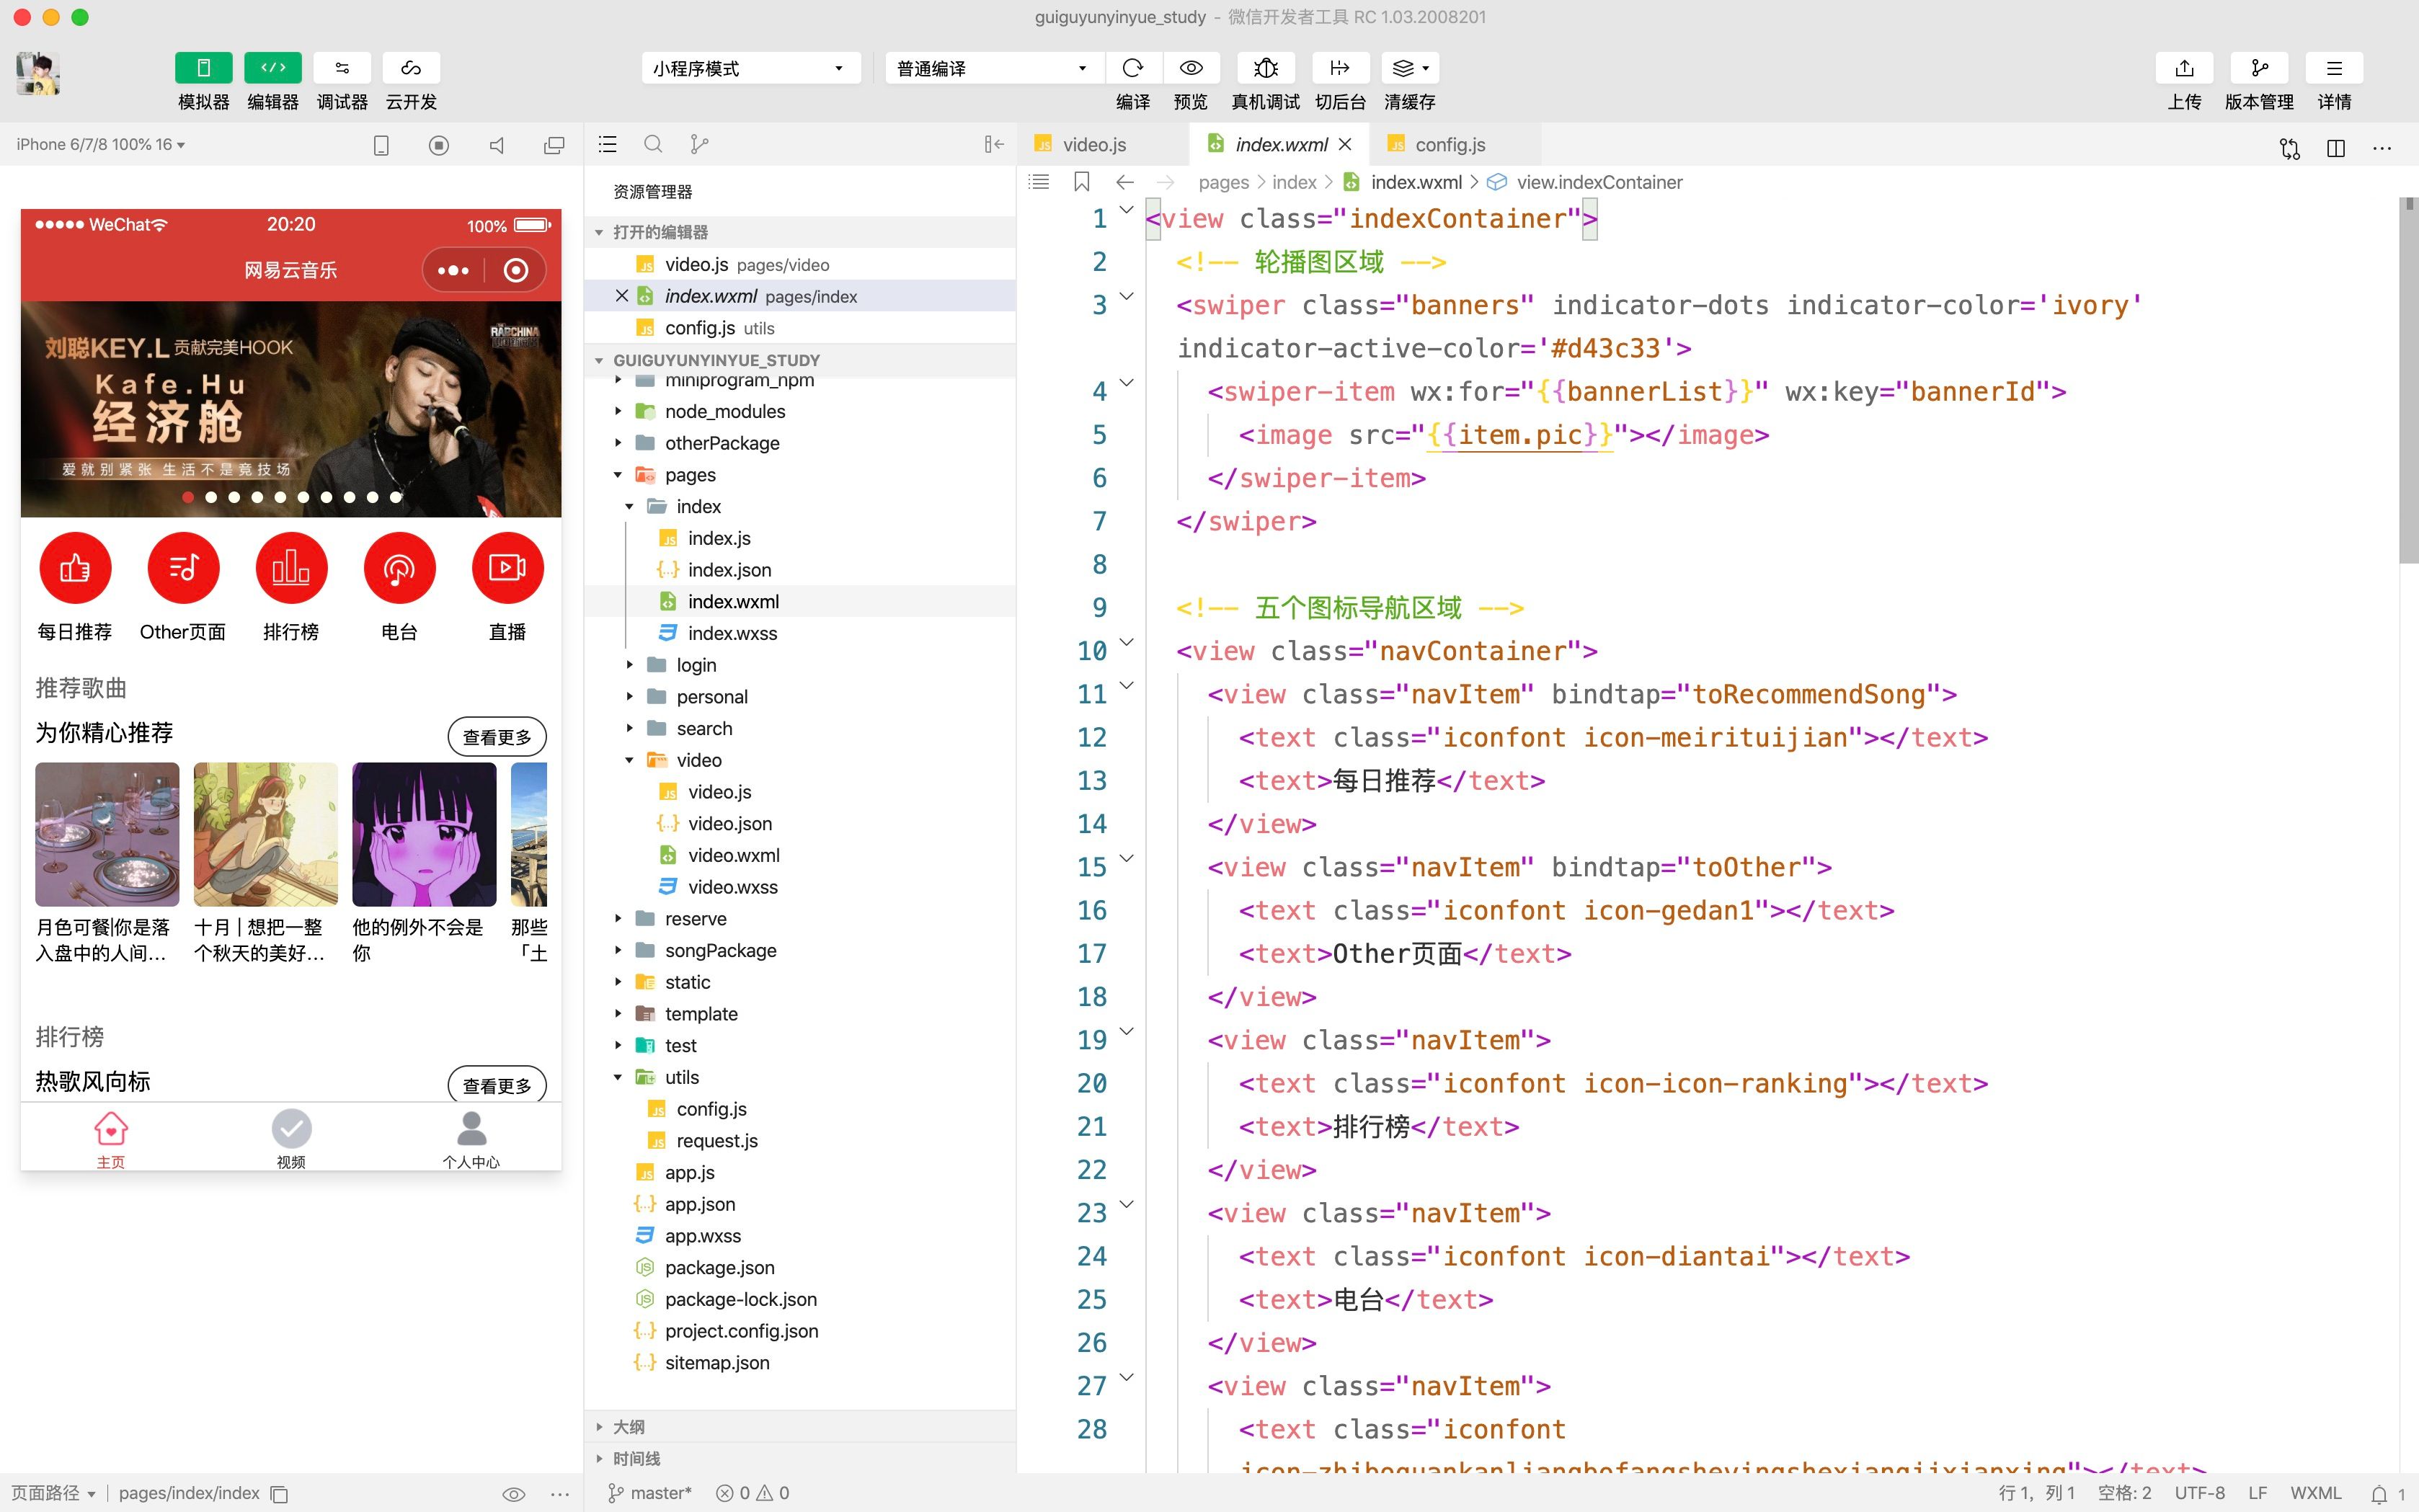Click 查看更多 link in 推荐歌曲
The width and height of the screenshot is (2419, 1512).
(x=497, y=735)
